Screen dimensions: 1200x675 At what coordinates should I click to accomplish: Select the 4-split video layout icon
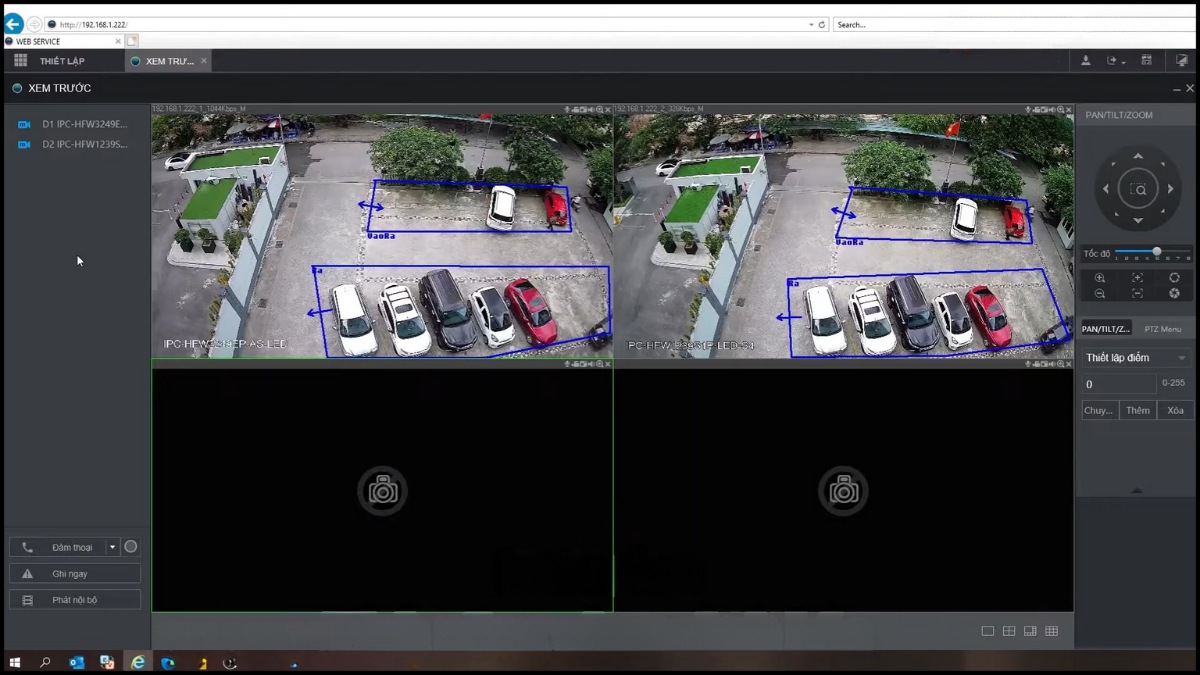tap(1010, 631)
